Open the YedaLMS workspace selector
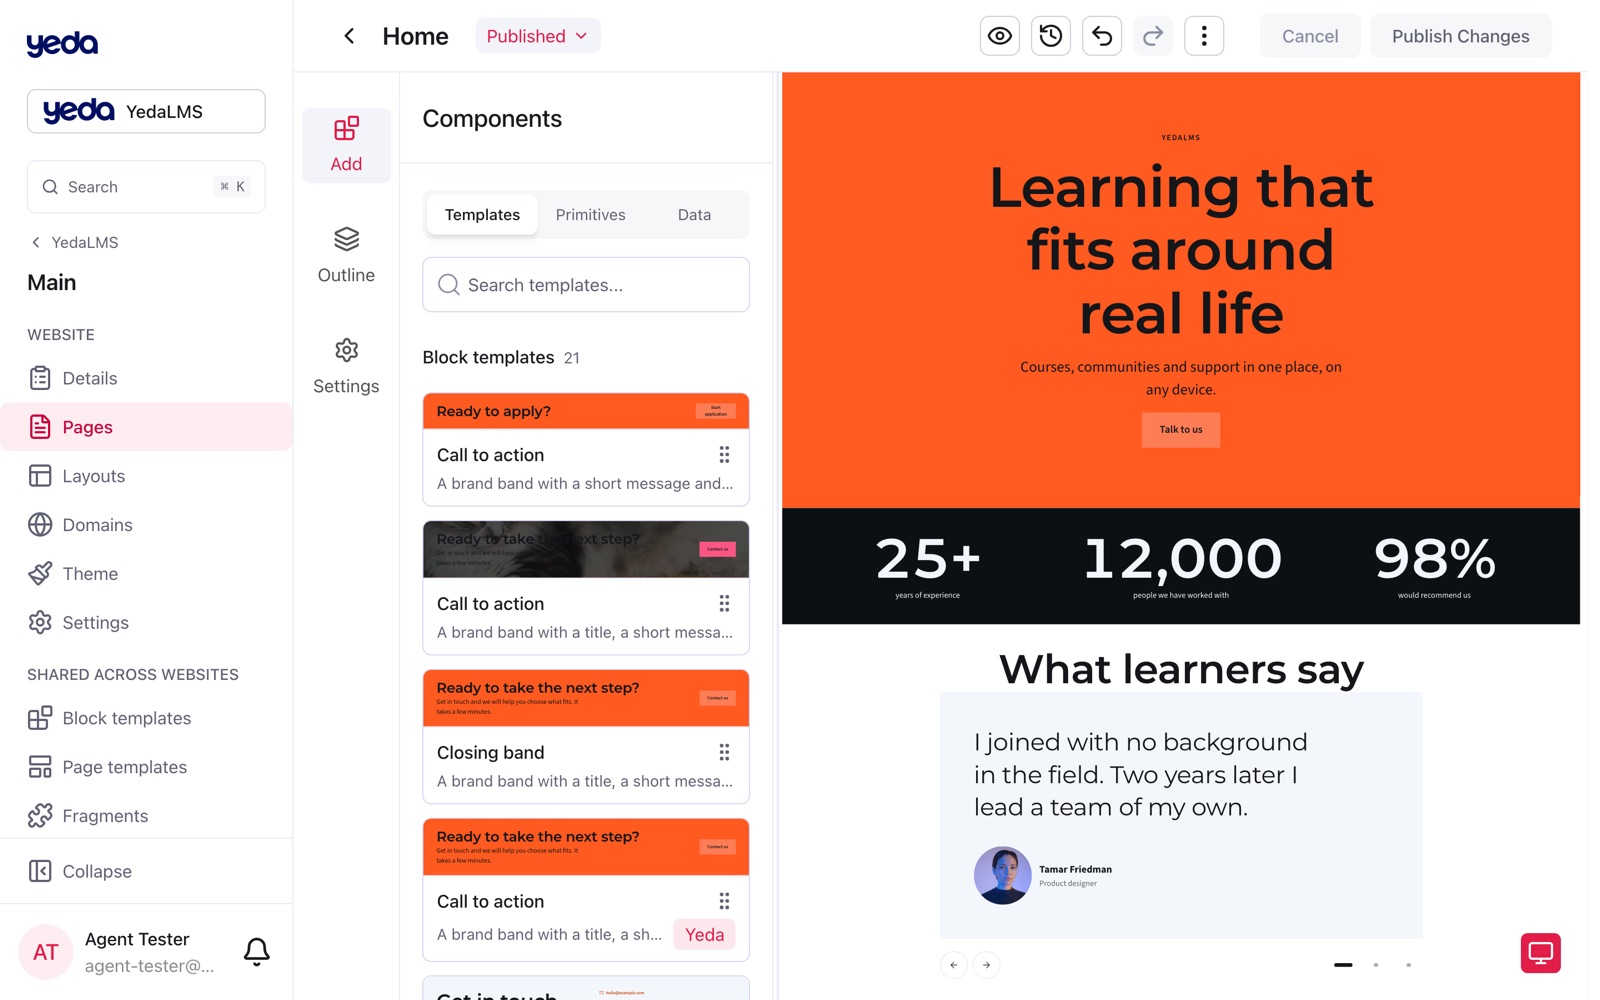The height and width of the screenshot is (1000, 1600). coord(146,111)
